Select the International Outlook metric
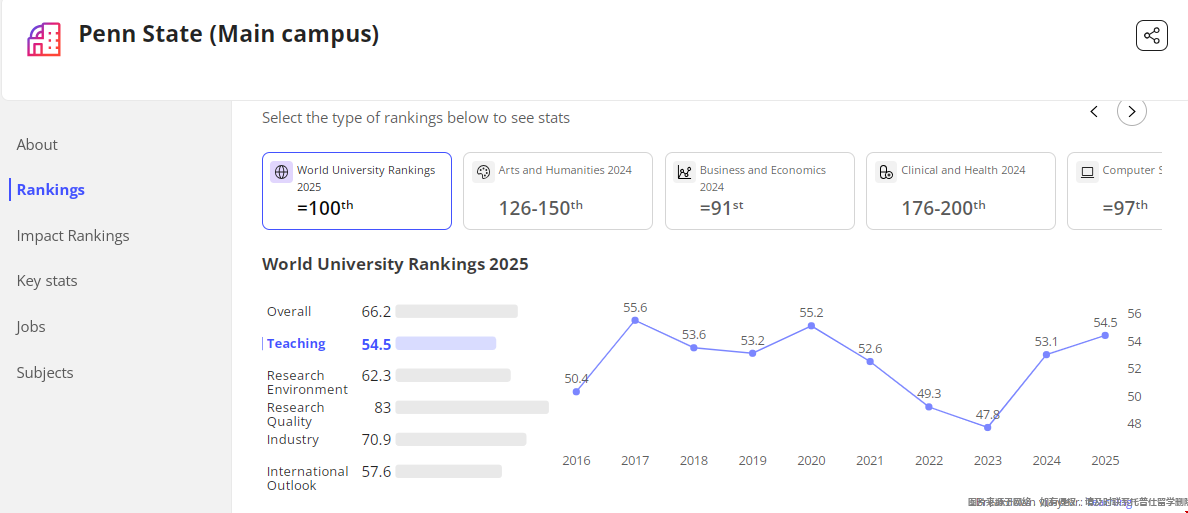The width and height of the screenshot is (1188, 513). point(308,478)
